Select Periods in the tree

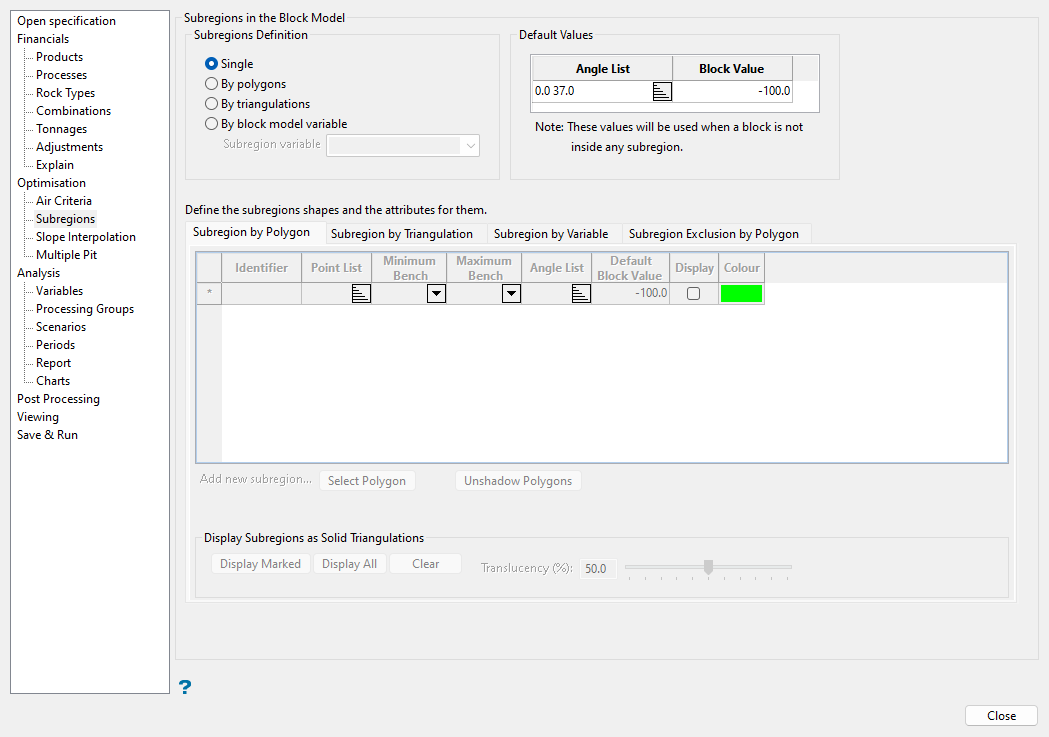(x=56, y=346)
